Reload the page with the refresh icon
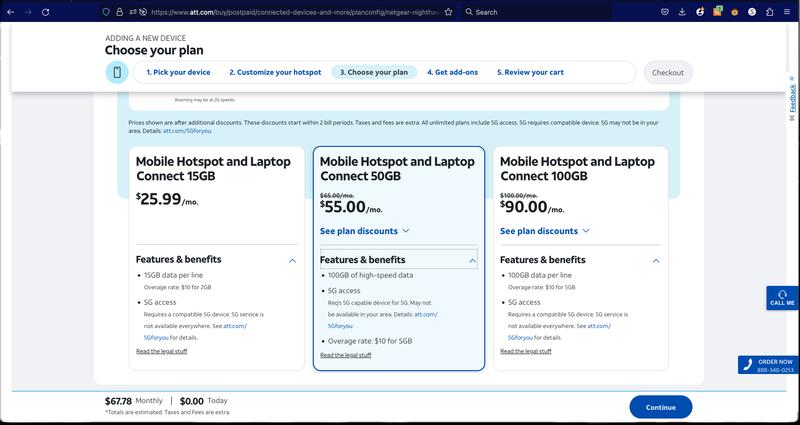Image resolution: width=800 pixels, height=425 pixels. (x=45, y=12)
